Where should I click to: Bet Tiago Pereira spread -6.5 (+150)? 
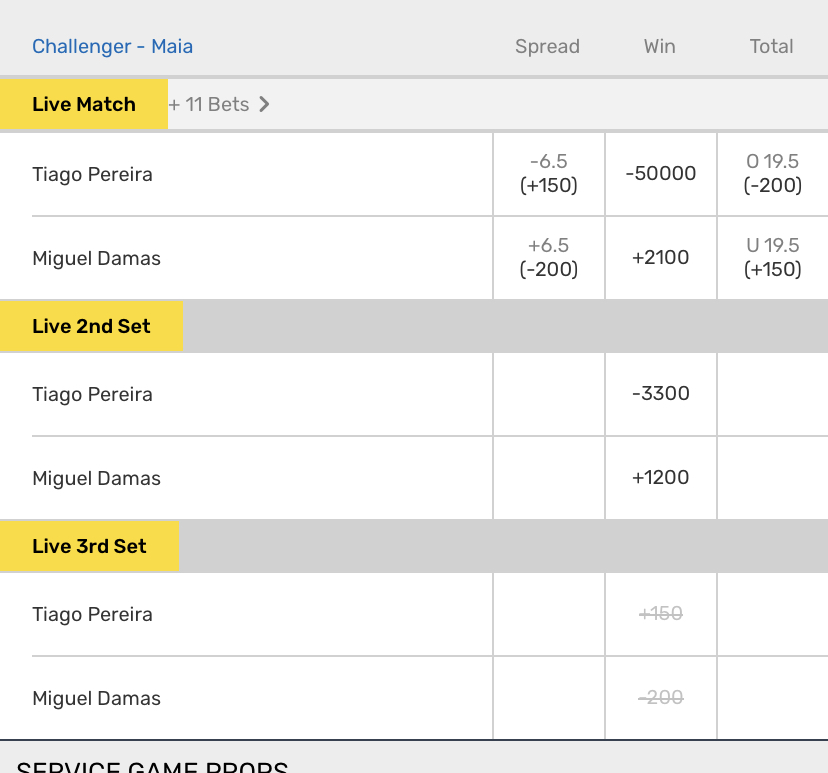548,173
